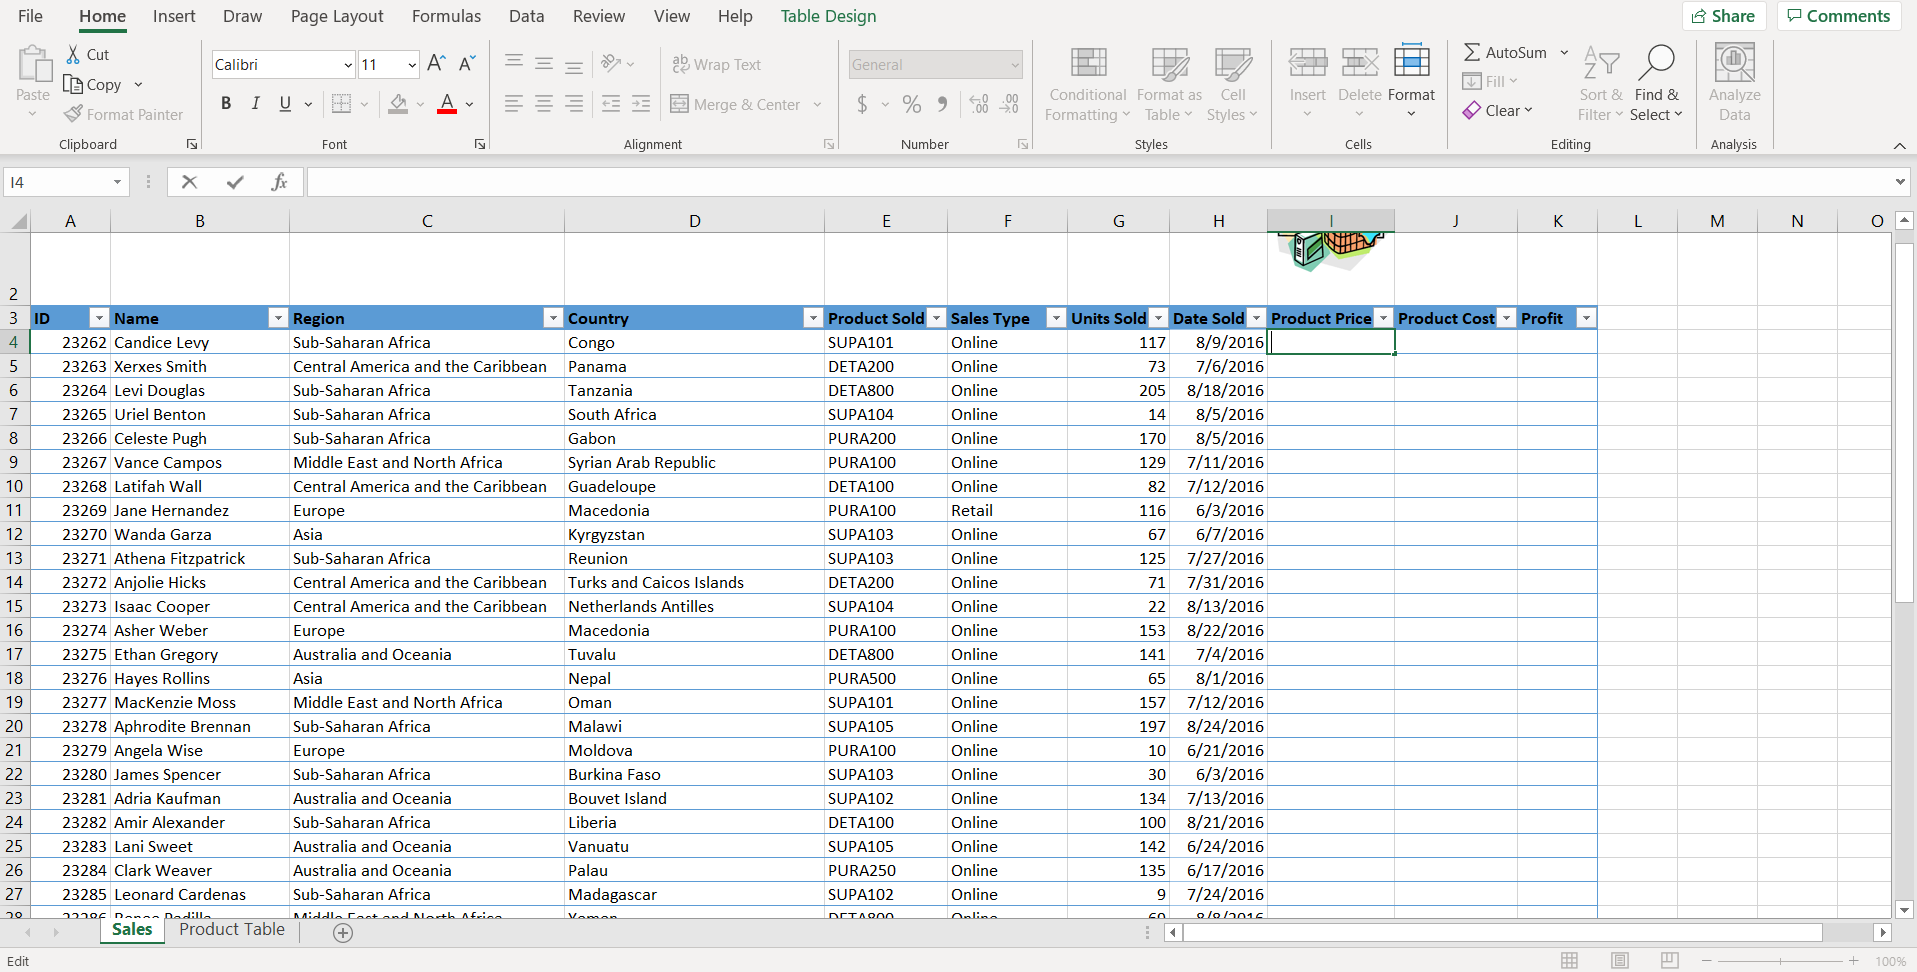Open the Product Table sheet
Viewport: 1917px width, 972px height.
point(231,930)
